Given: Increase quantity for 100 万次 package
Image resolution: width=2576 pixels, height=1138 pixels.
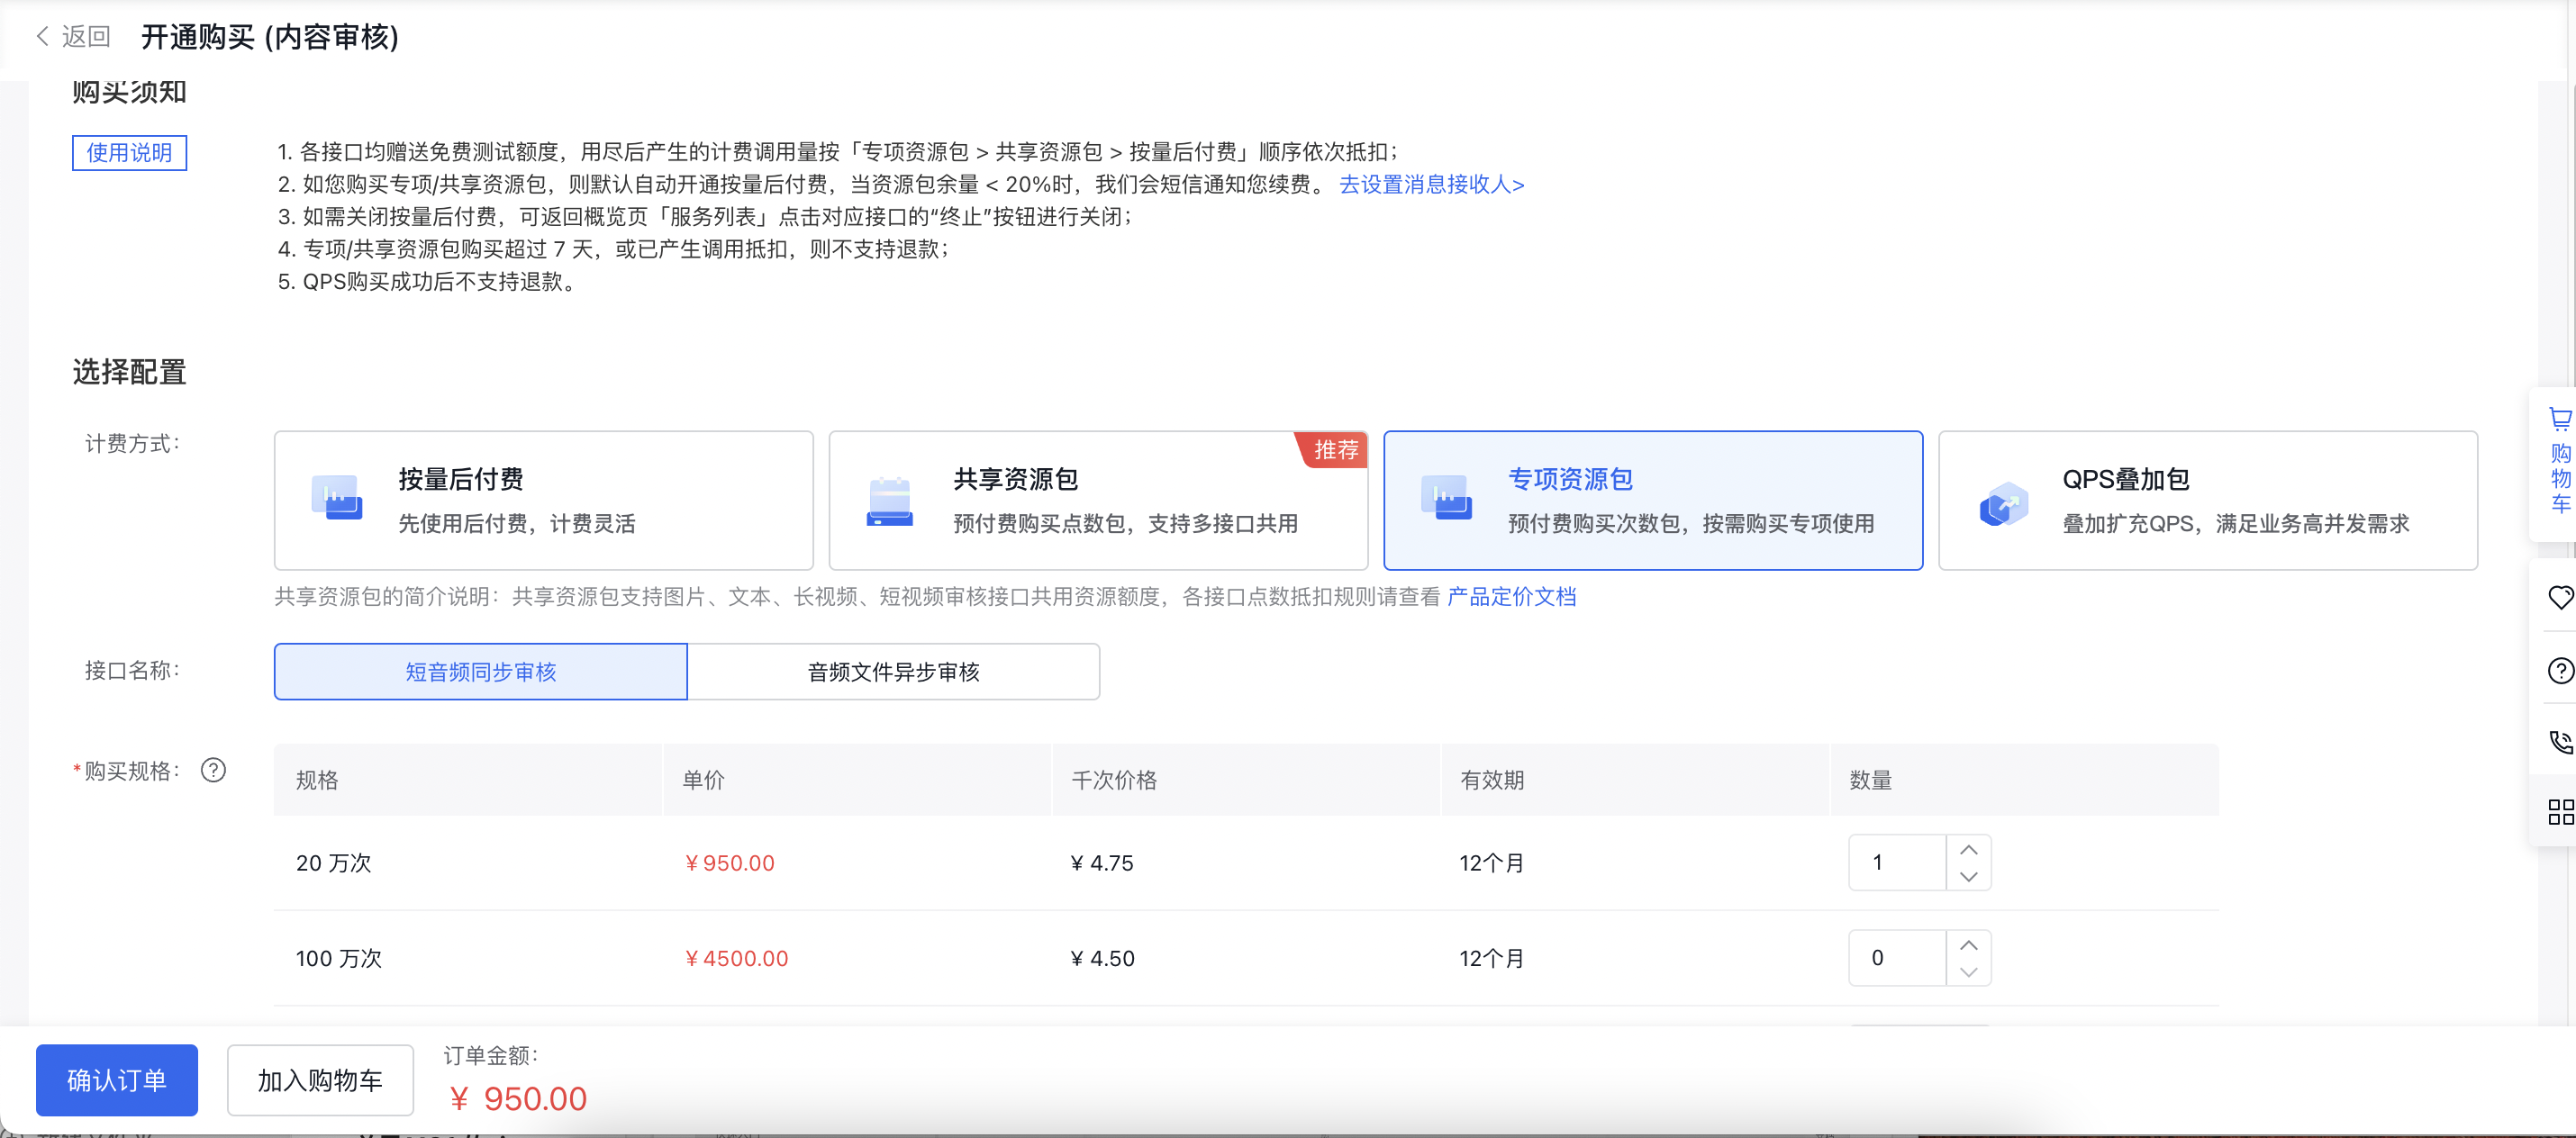Looking at the screenshot, I should pos(1968,945).
